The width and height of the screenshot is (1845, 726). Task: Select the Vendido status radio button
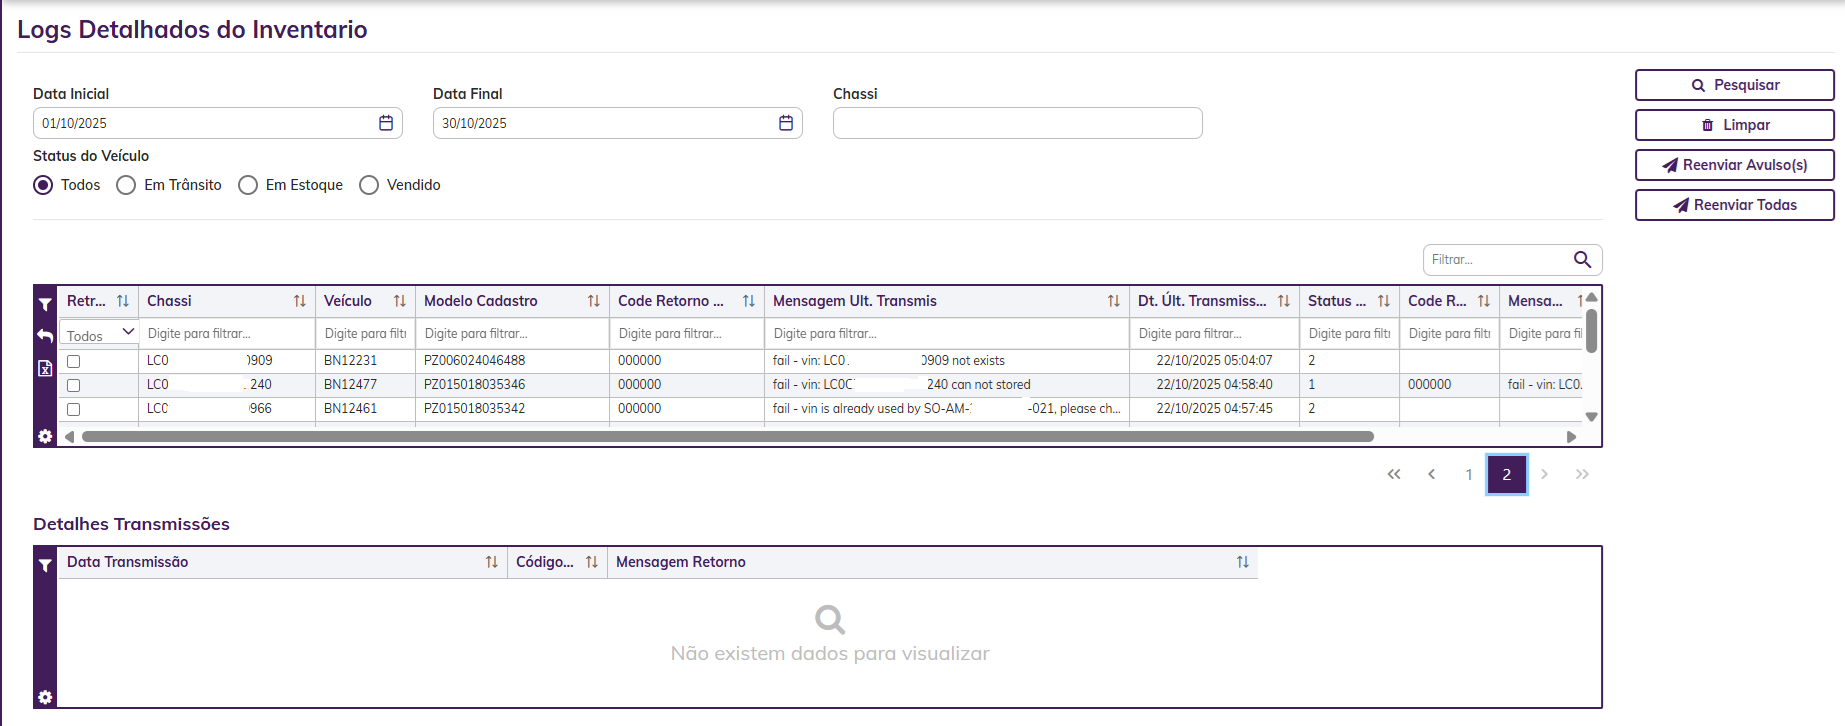[369, 185]
